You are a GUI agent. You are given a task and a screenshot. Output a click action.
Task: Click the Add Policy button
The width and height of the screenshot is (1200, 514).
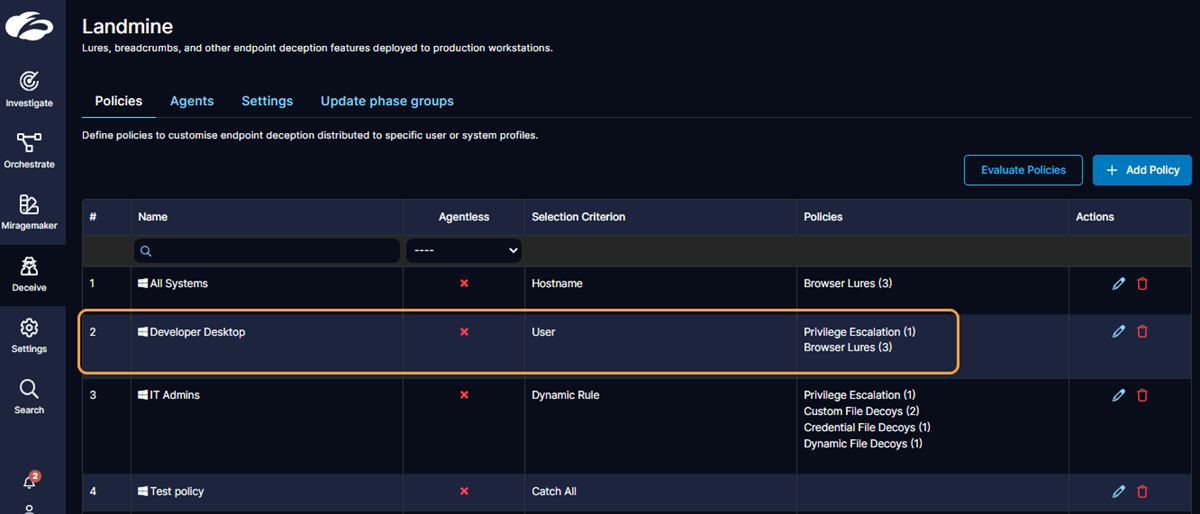click(x=1142, y=170)
